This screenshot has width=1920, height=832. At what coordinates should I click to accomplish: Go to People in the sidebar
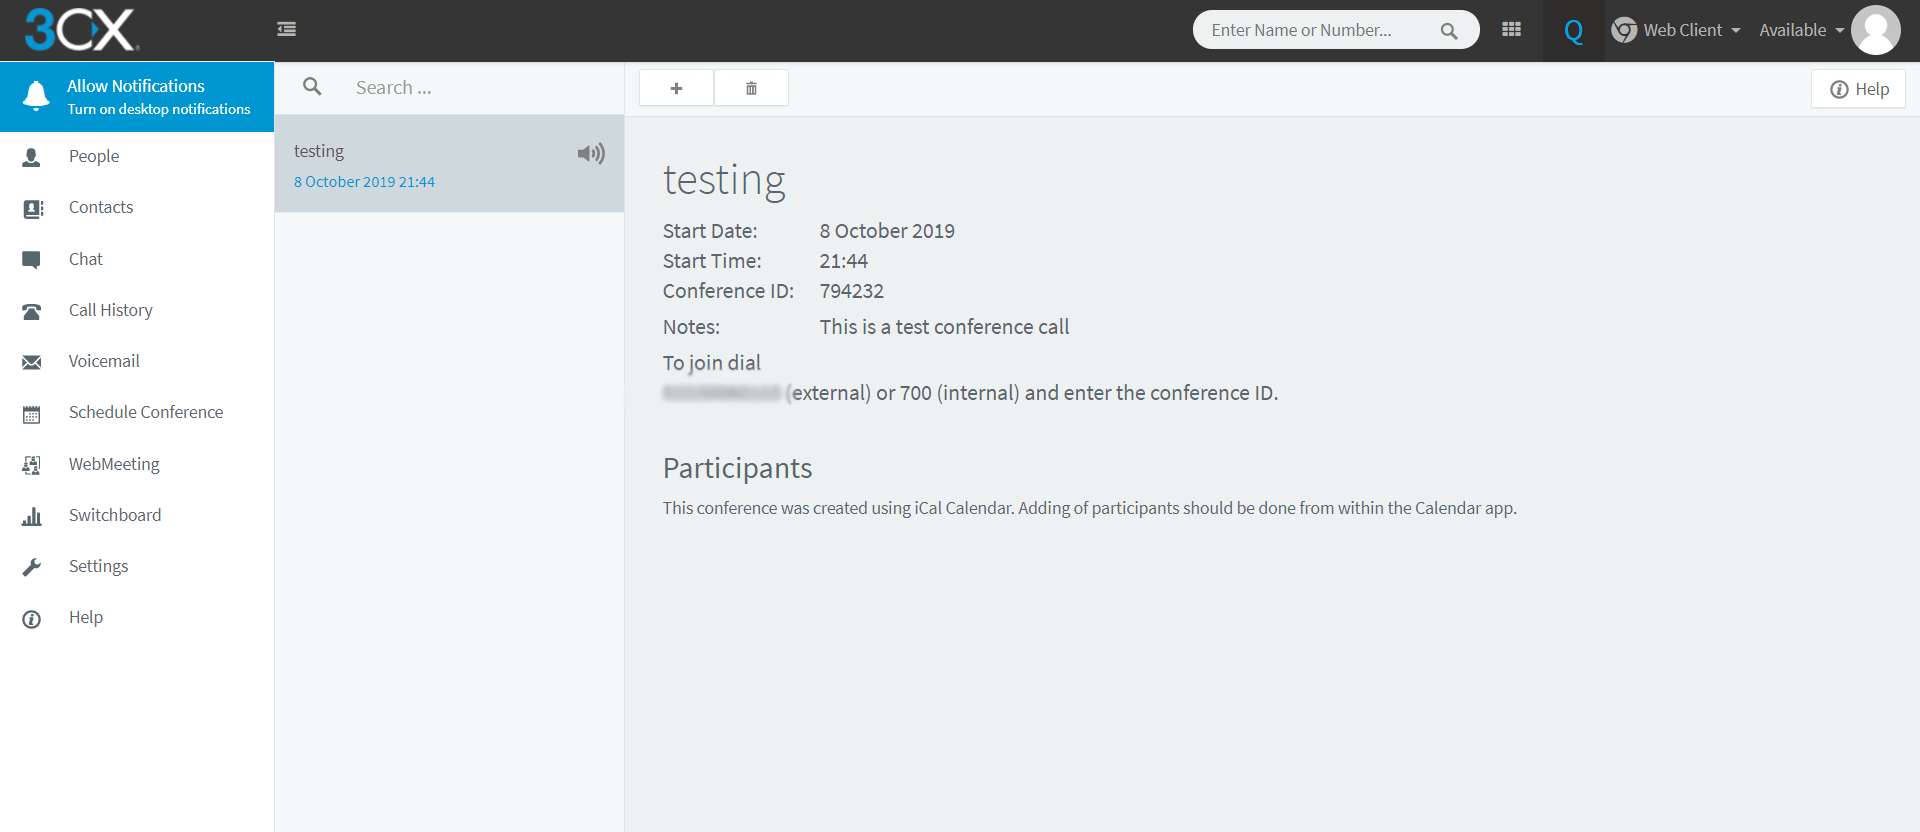click(94, 156)
